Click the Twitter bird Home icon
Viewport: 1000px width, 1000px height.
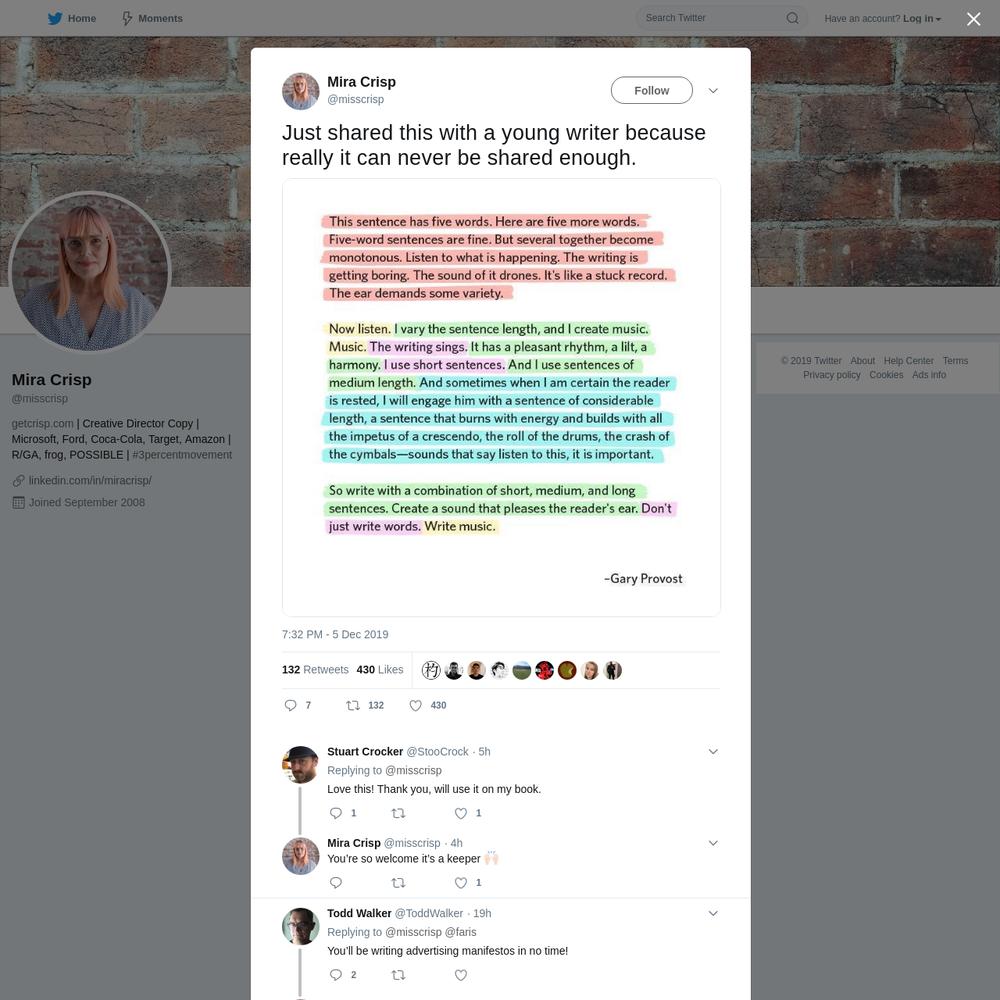pos(55,18)
